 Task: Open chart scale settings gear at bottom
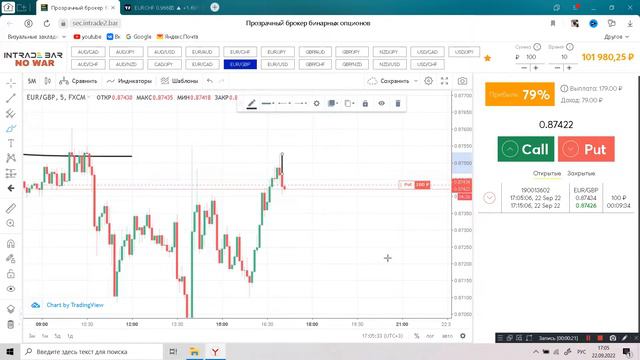click(x=462, y=336)
